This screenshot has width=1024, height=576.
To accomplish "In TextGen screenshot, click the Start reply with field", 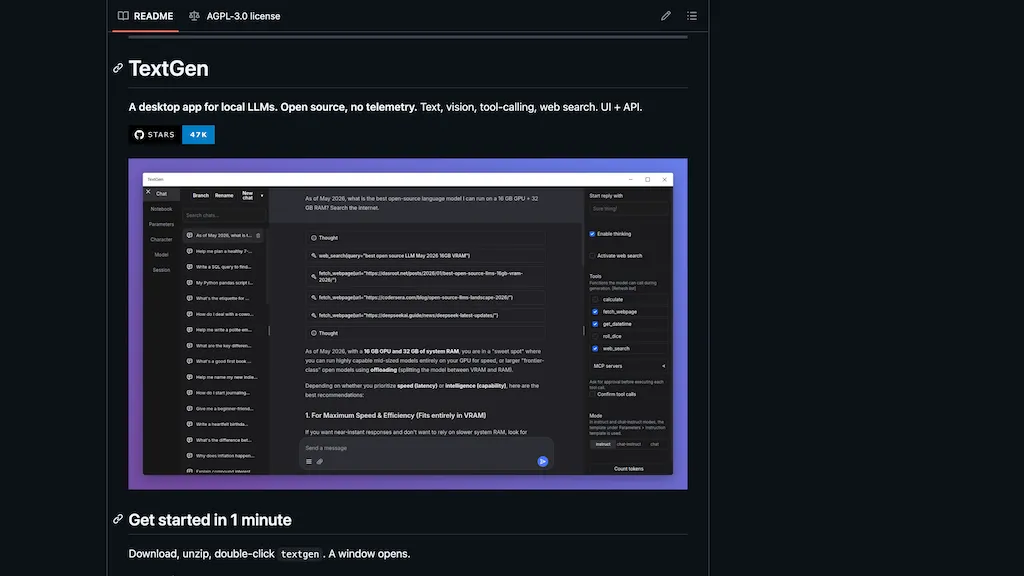I will tap(628, 209).
